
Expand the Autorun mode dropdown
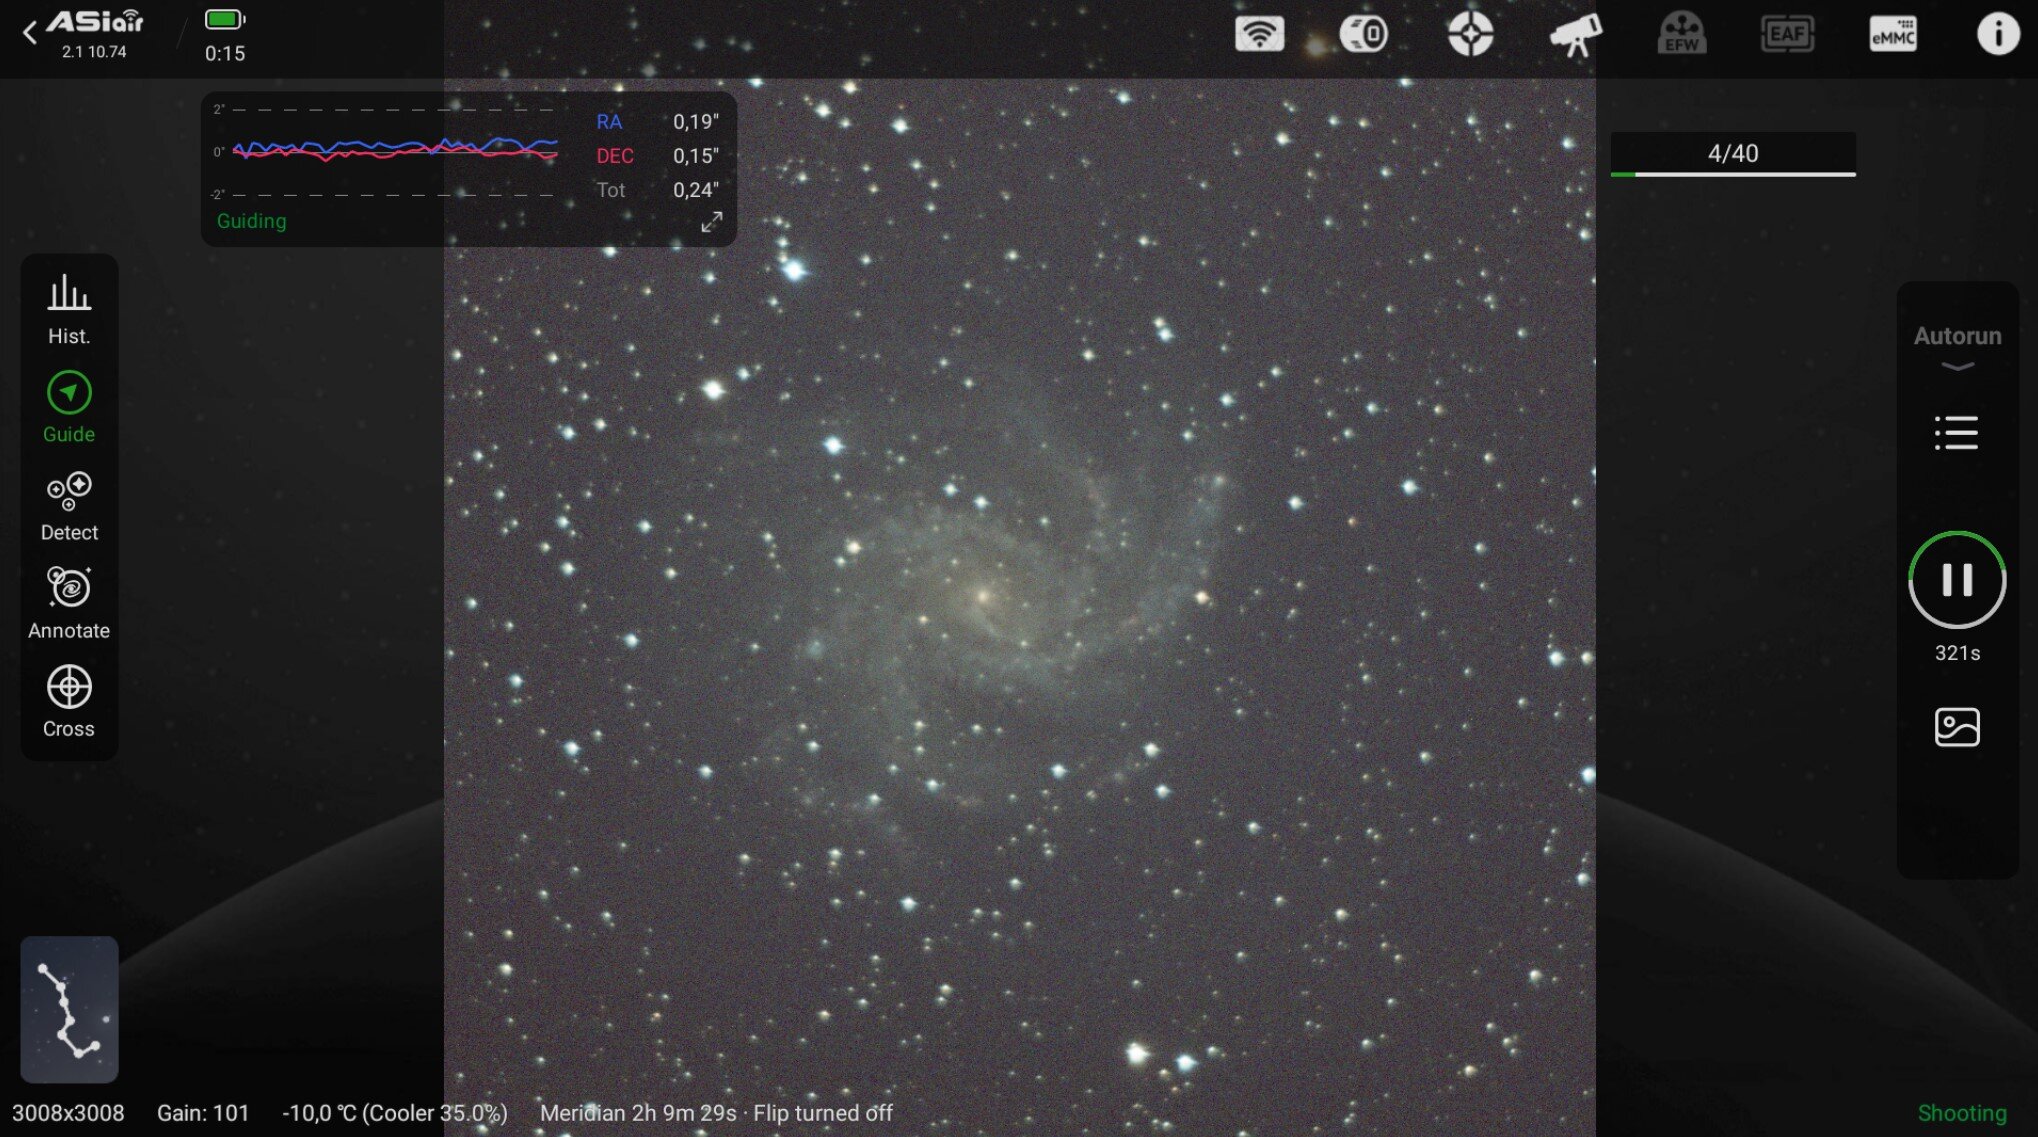point(1957,345)
